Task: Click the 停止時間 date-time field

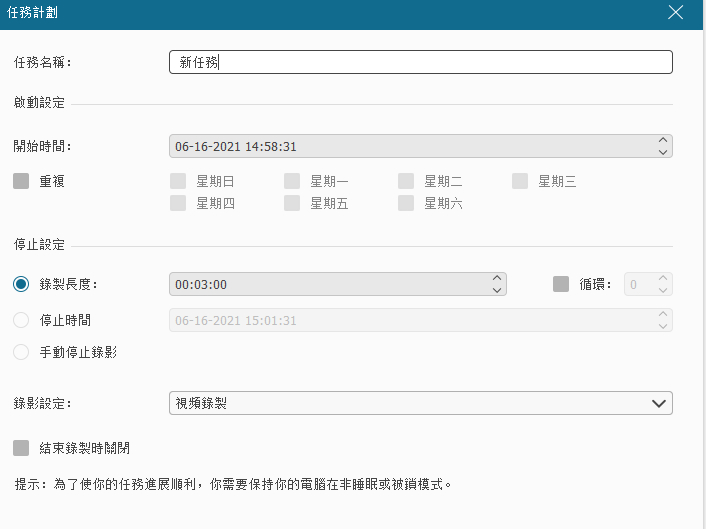Action: 421,320
